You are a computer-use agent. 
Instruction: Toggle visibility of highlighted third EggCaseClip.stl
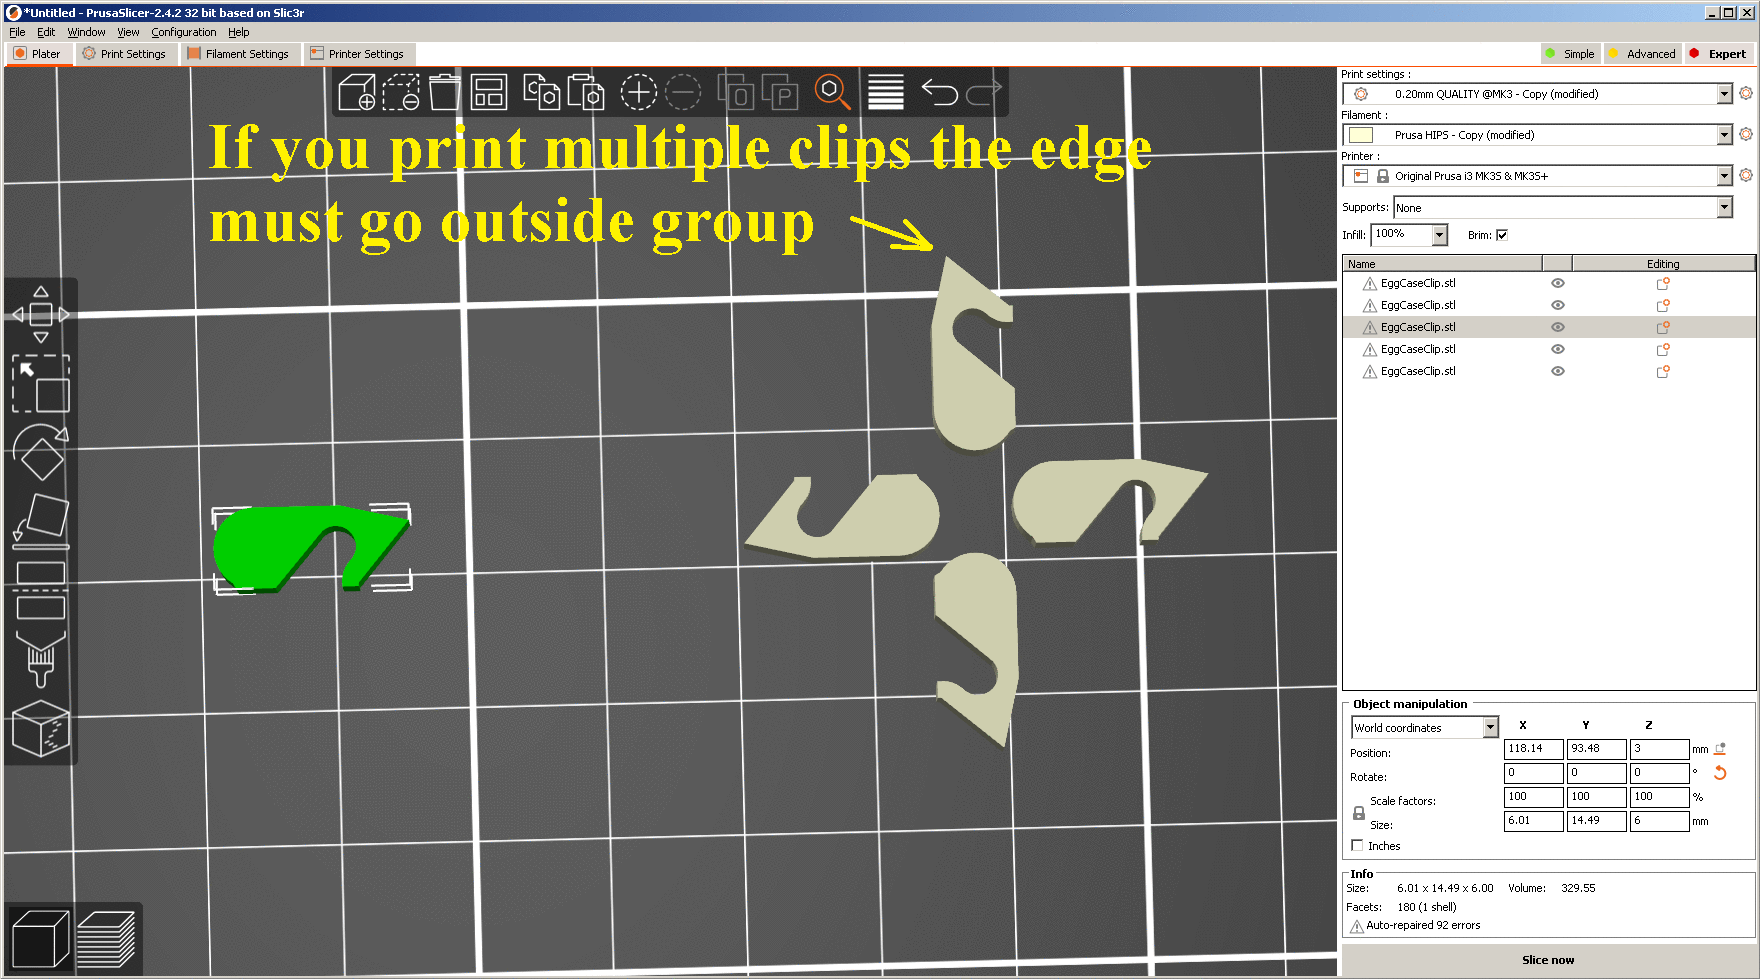[x=1557, y=327]
